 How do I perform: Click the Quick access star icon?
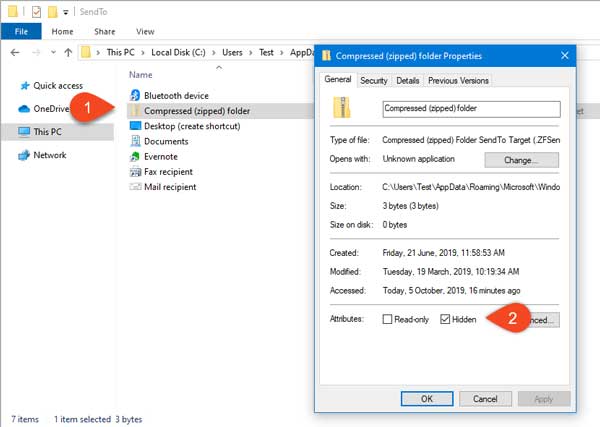[x=25, y=86]
